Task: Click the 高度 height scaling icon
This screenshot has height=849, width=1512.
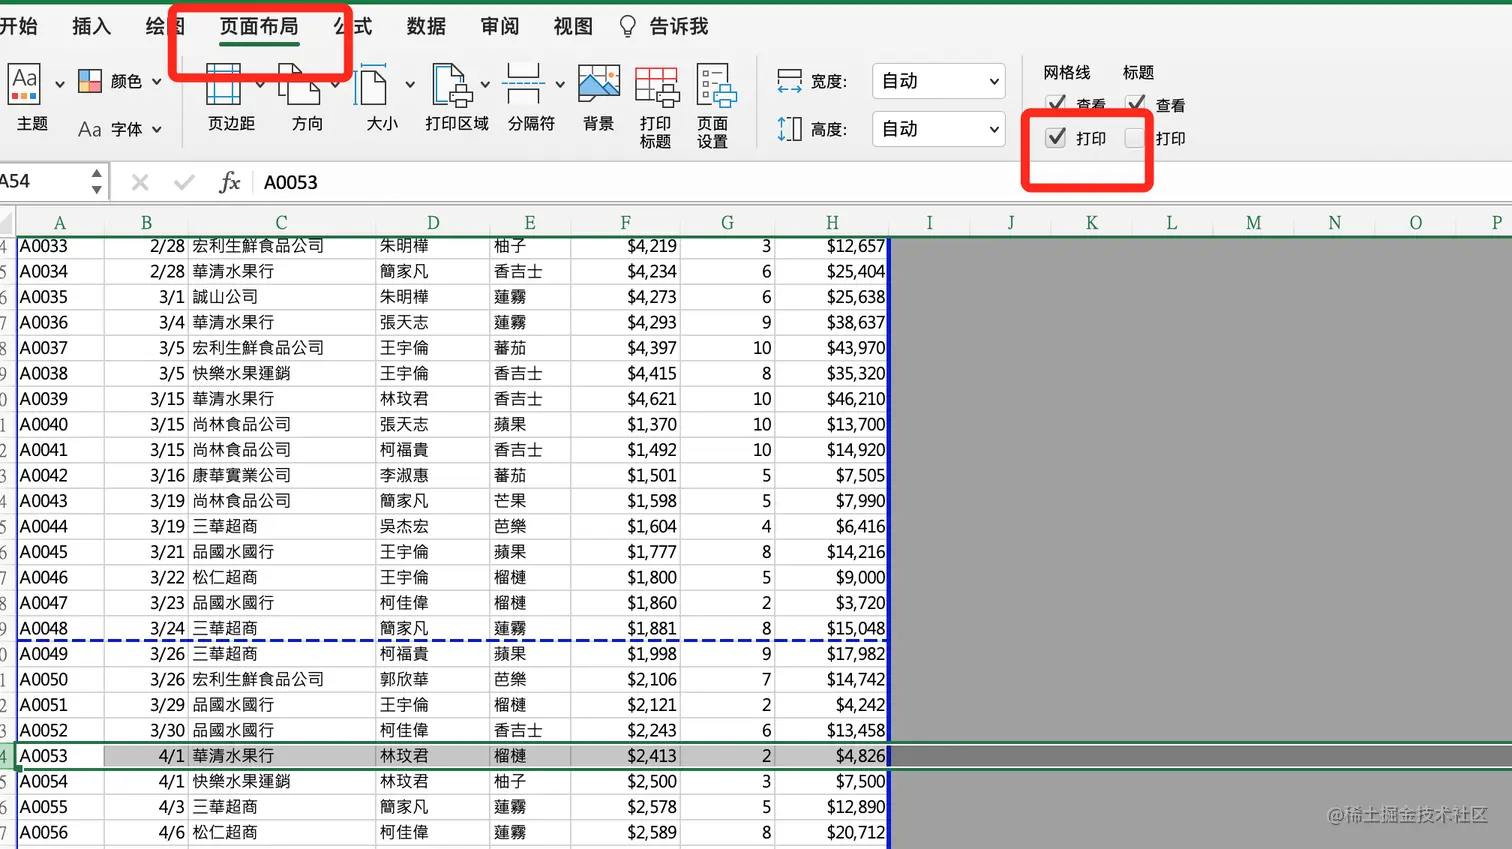Action: [789, 129]
